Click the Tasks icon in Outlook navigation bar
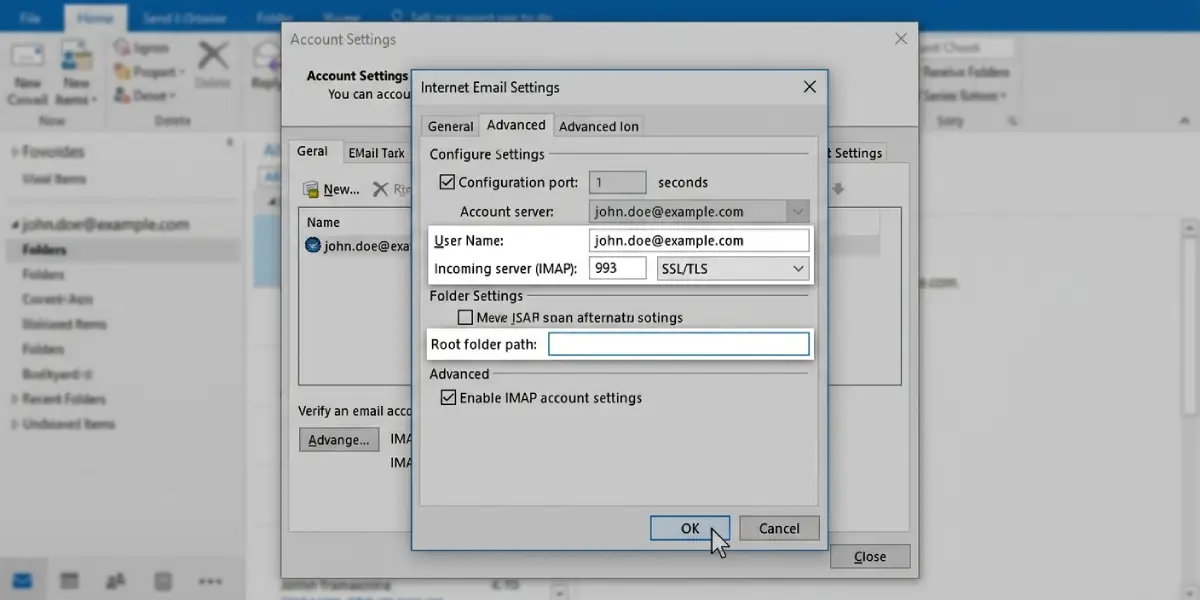This screenshot has width=1200, height=600. click(163, 580)
